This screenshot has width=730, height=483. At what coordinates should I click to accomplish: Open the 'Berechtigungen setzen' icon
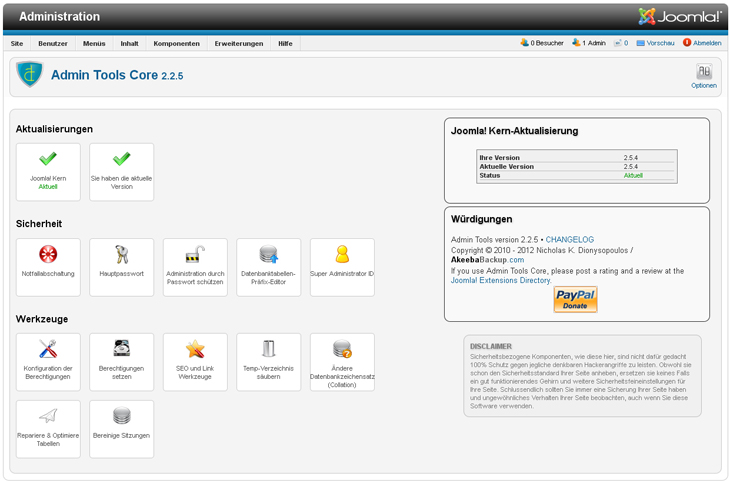[122, 362]
